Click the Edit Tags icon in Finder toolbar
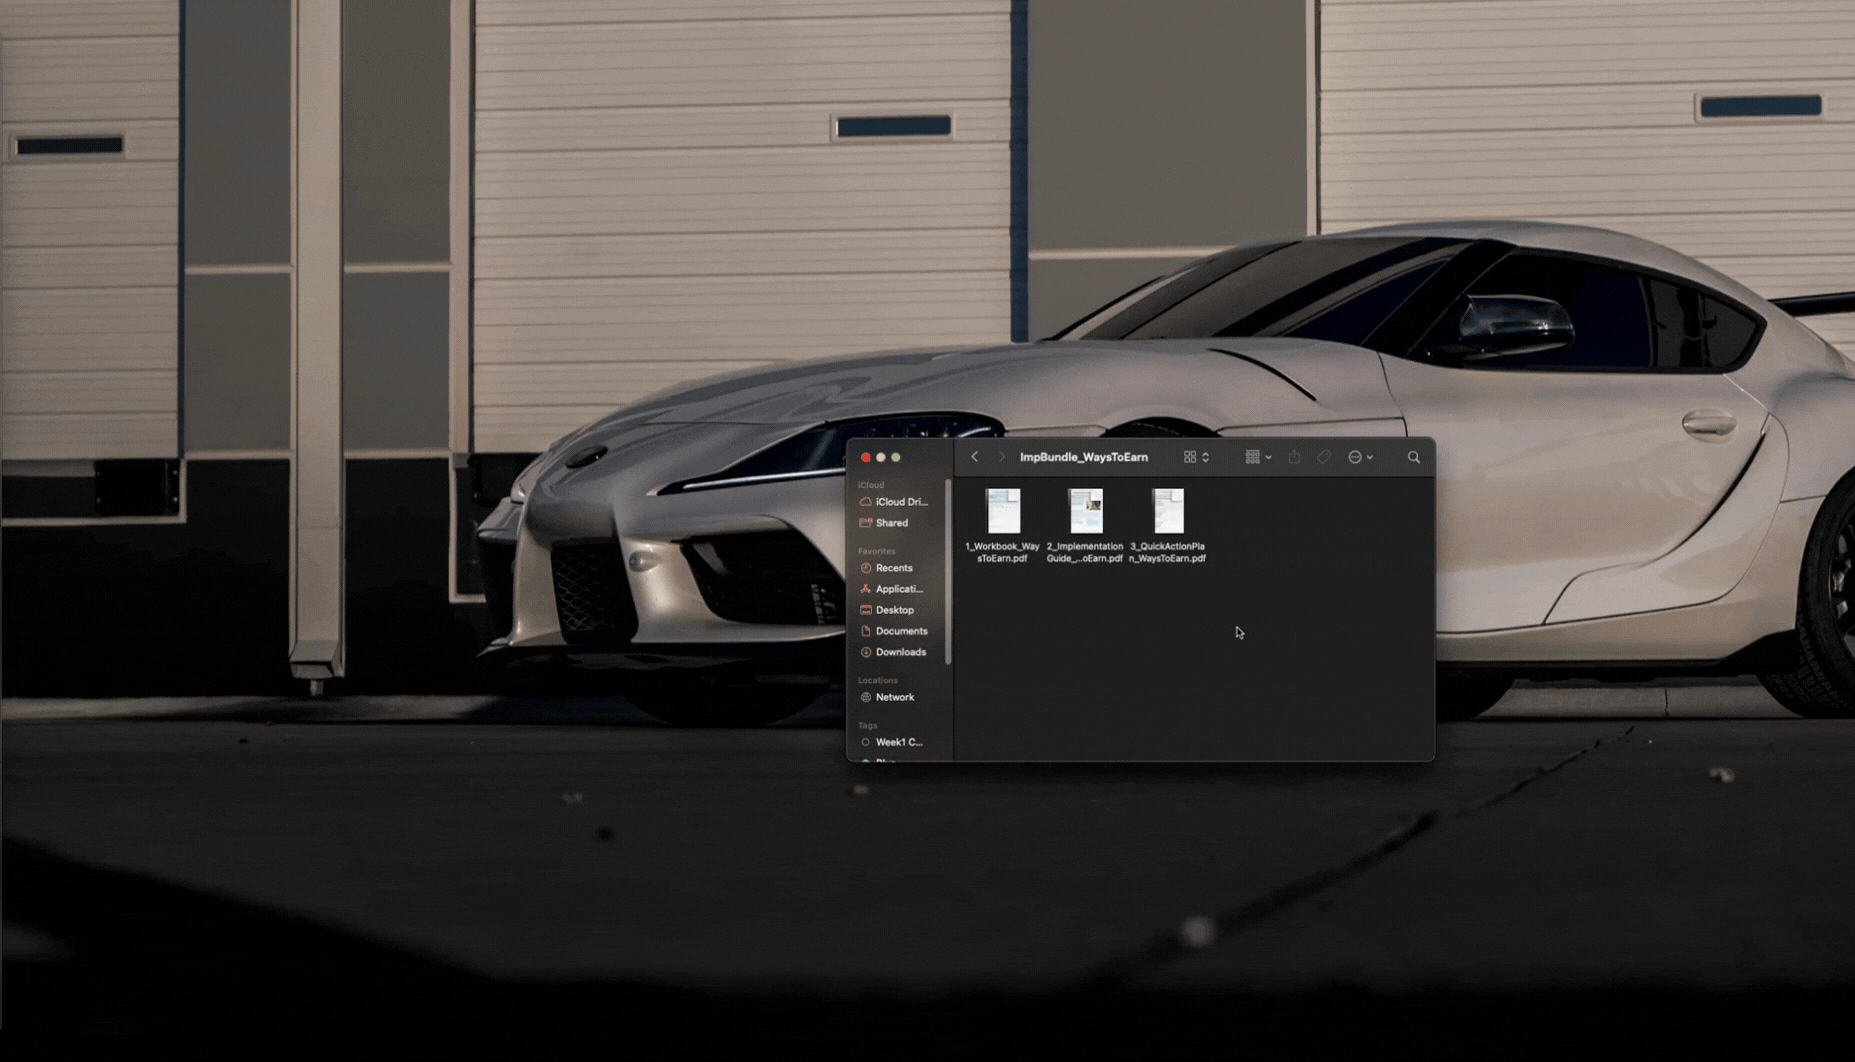The width and height of the screenshot is (1855, 1062). (x=1324, y=457)
